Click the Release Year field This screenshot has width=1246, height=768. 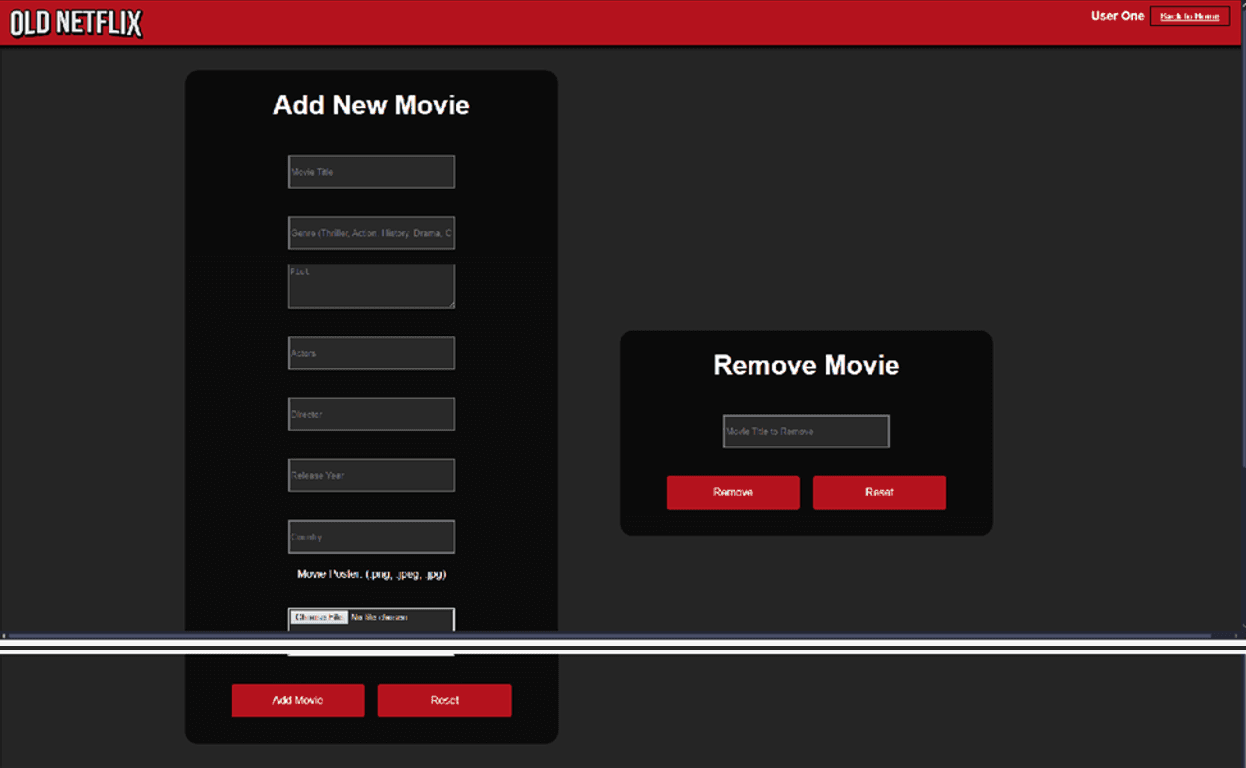click(371, 475)
